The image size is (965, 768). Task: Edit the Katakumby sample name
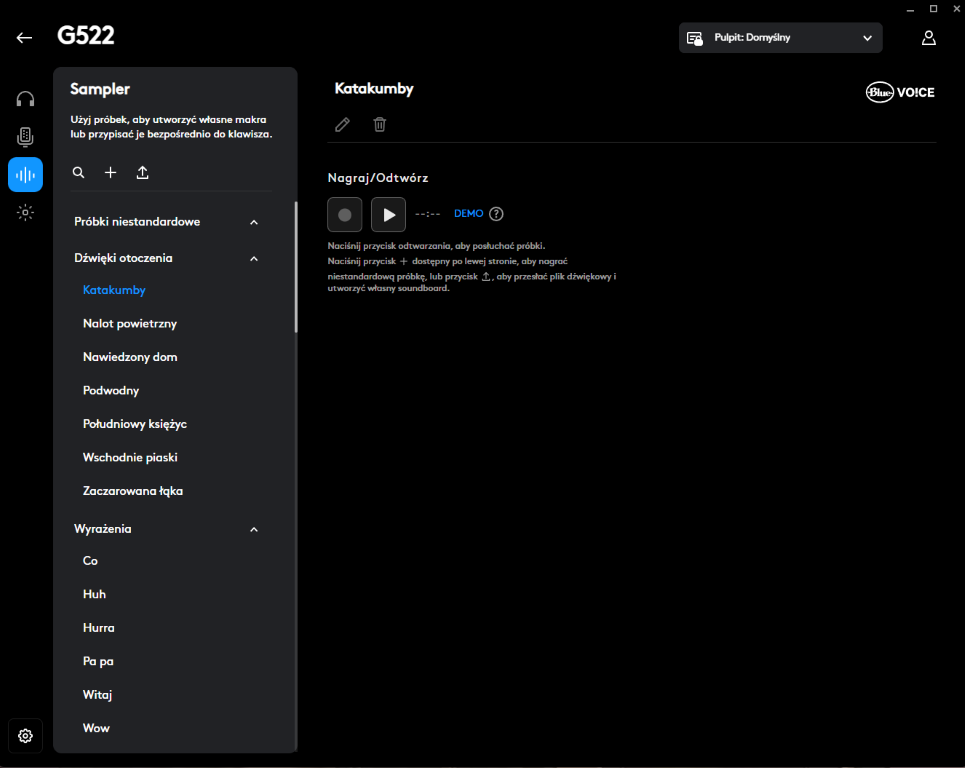coord(342,124)
